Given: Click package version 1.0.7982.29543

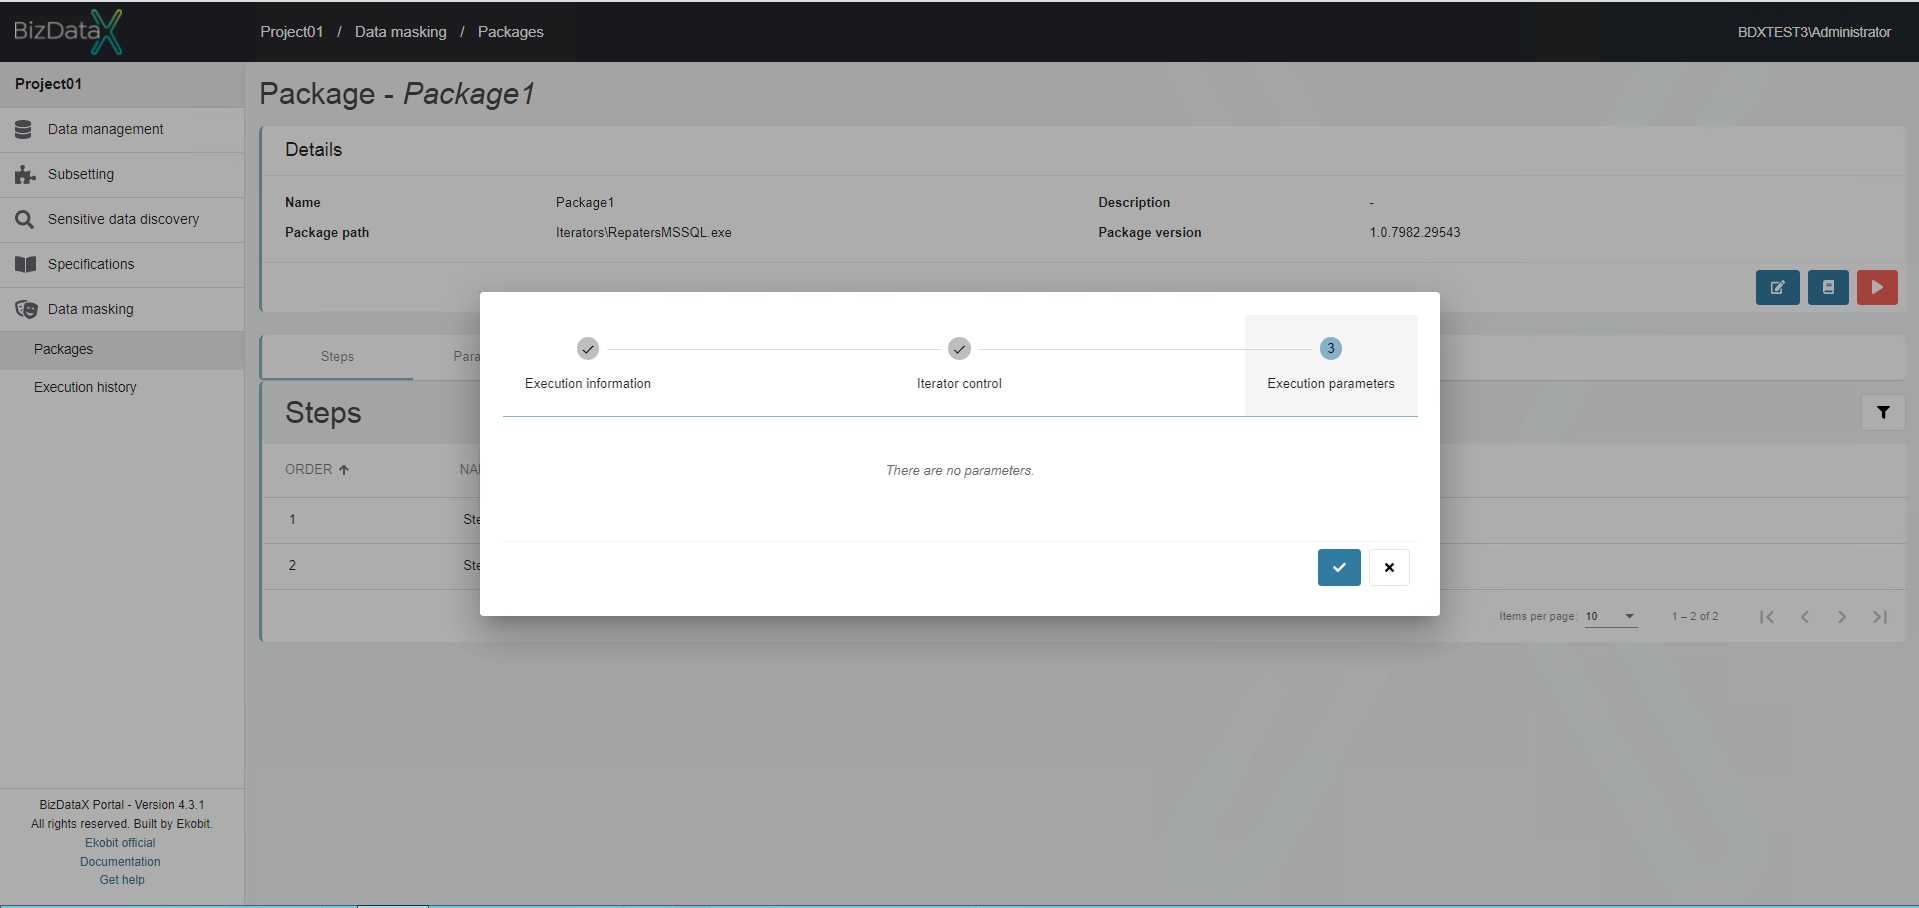Looking at the screenshot, I should [1415, 233].
